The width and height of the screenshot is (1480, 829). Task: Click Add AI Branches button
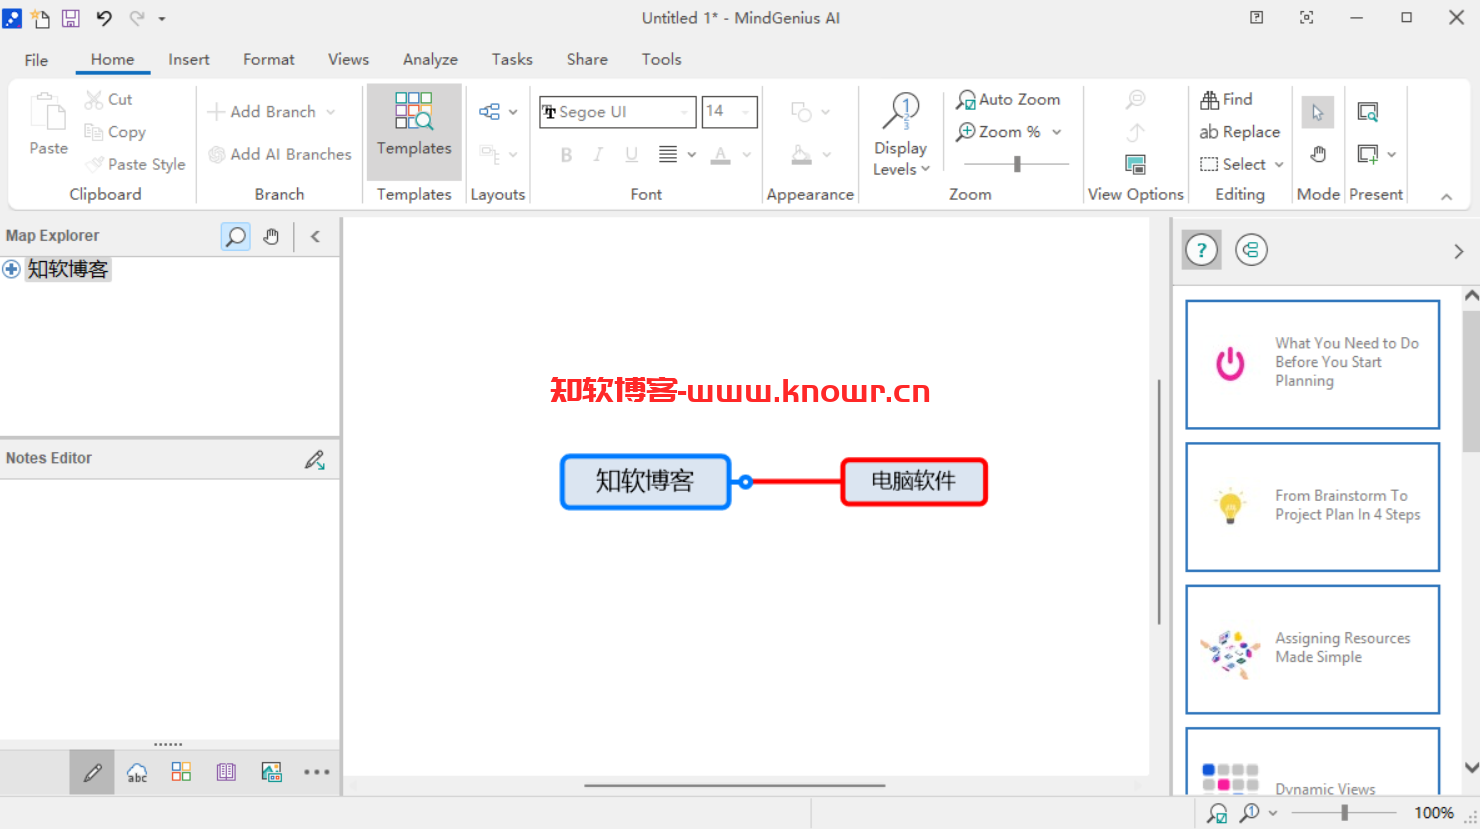[280, 154]
